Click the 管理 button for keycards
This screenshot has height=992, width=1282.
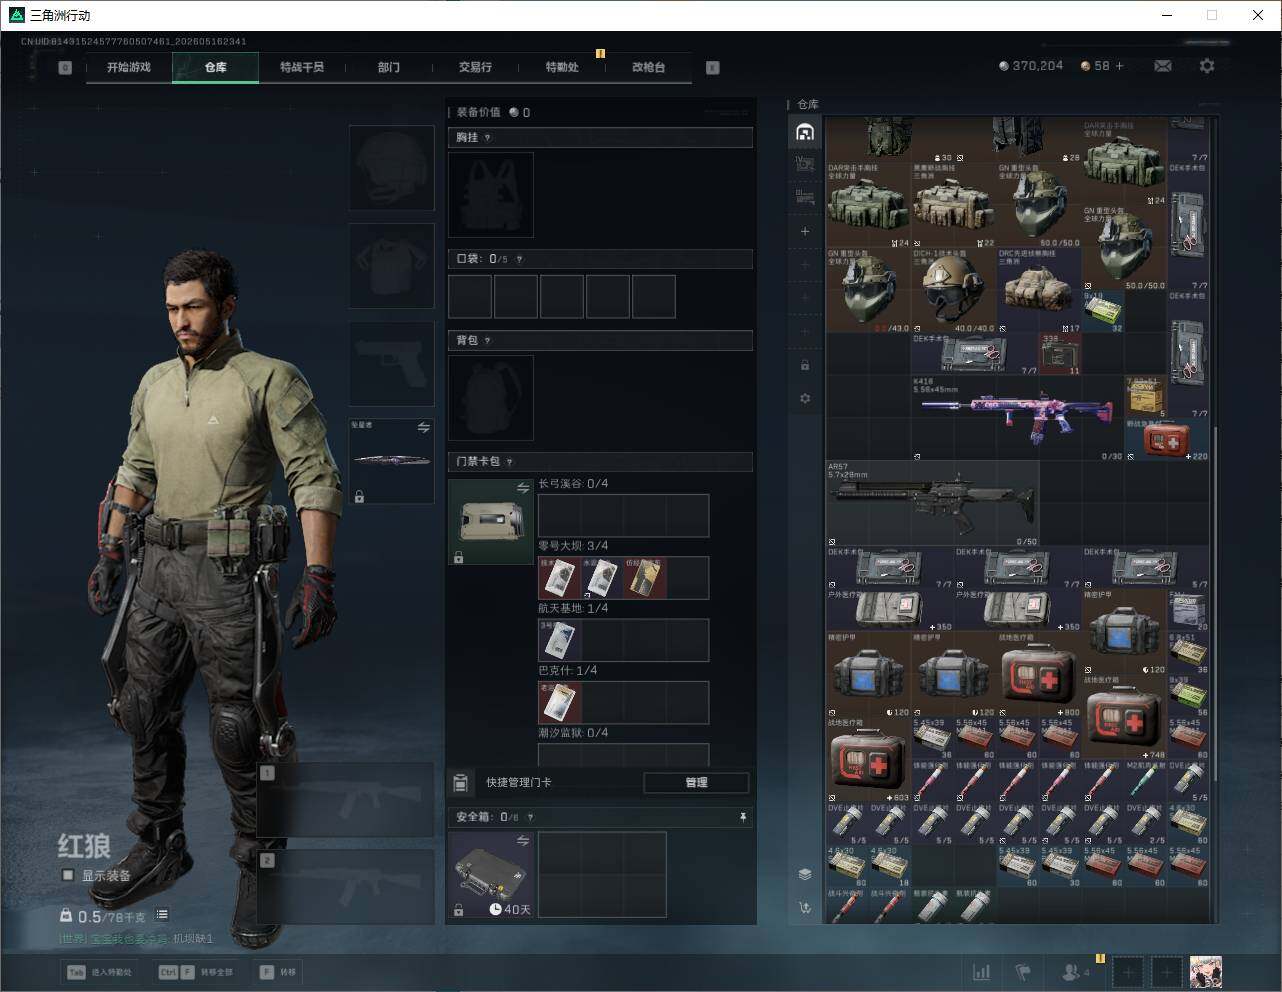696,782
